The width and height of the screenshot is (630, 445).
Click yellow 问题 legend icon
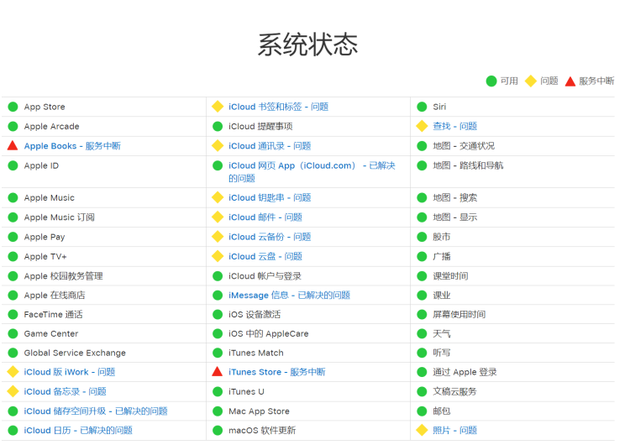coord(531,81)
